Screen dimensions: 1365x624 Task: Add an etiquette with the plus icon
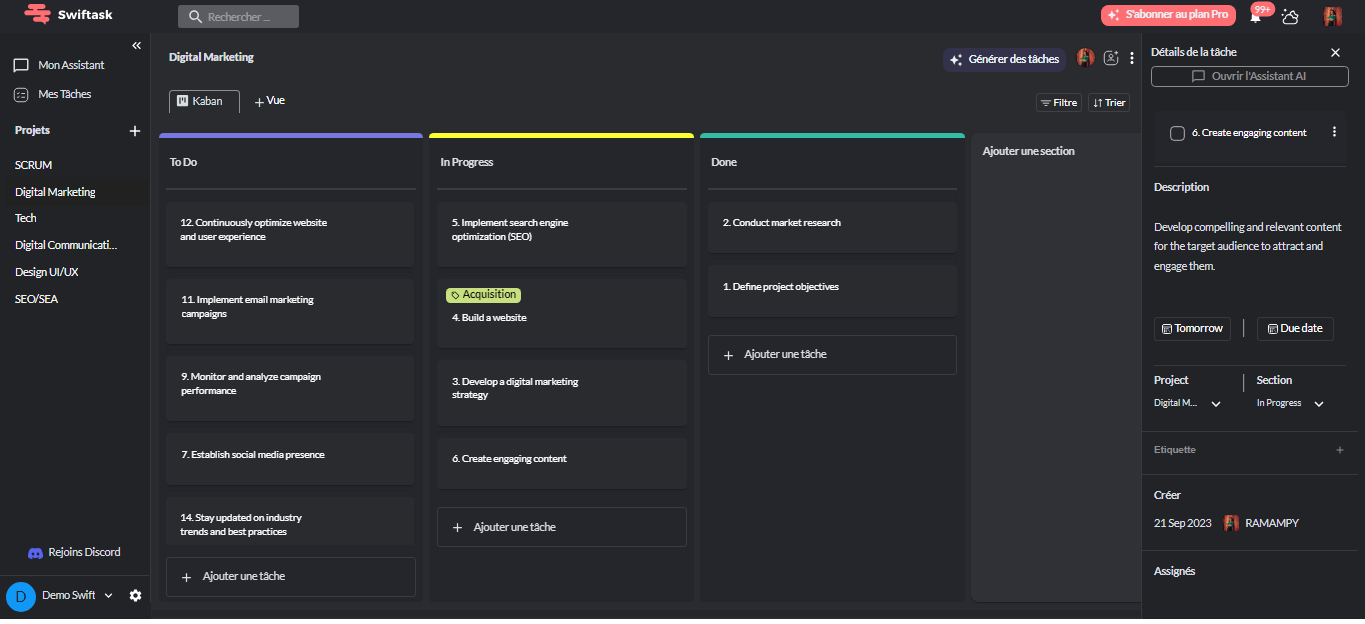click(1340, 450)
